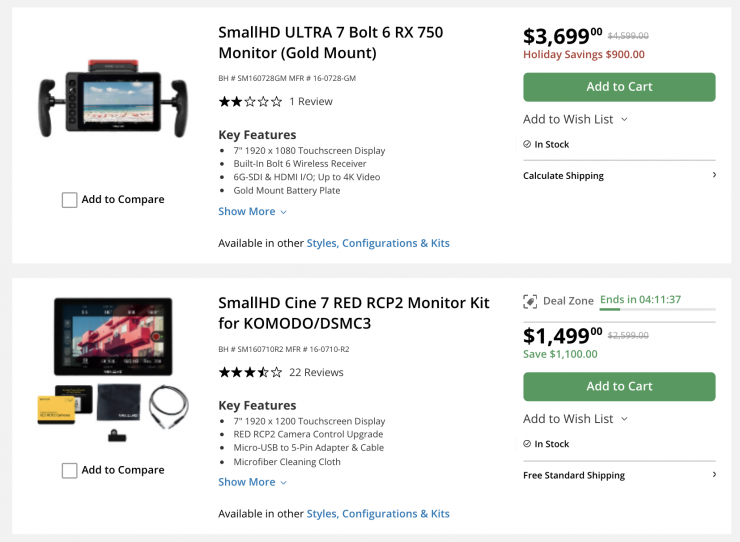Expand Show More features for ULTRA 7
The image size is (740, 542).
252,212
